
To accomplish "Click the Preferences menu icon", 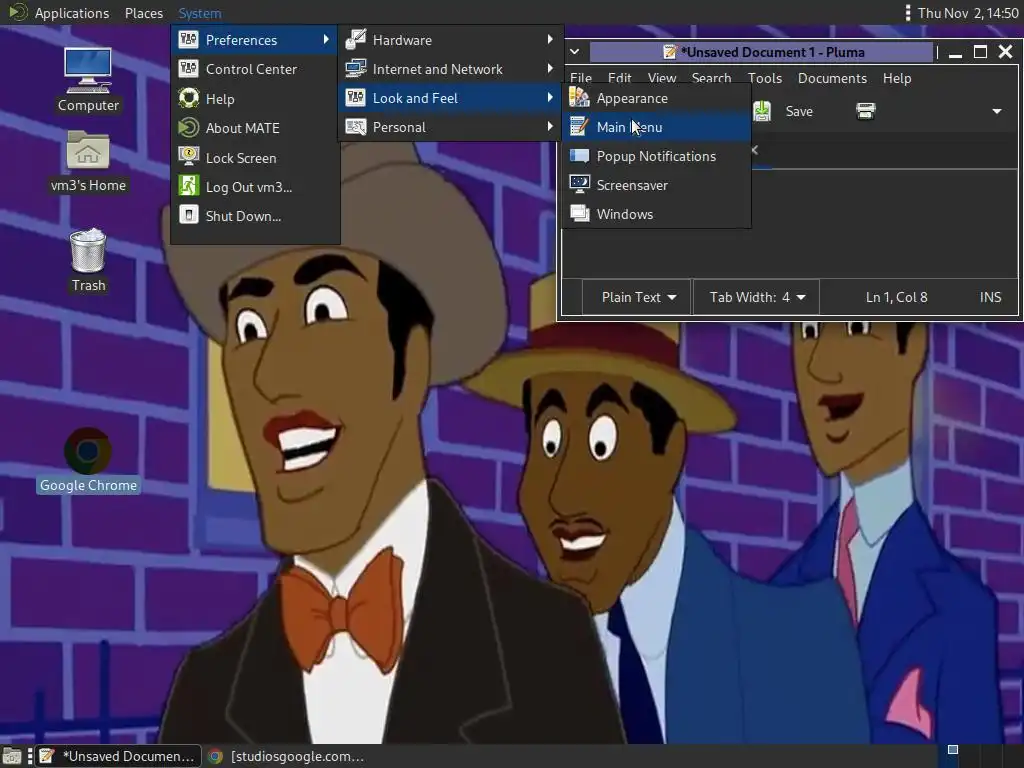I will [x=189, y=40].
